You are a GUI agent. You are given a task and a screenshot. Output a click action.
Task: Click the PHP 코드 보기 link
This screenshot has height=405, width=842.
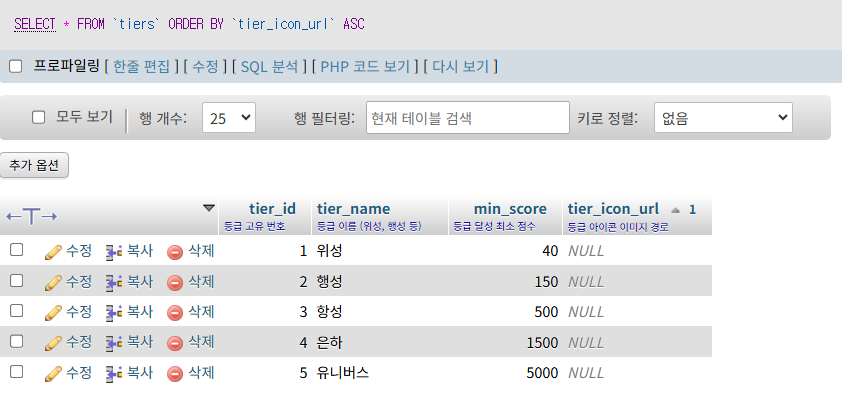[365, 67]
